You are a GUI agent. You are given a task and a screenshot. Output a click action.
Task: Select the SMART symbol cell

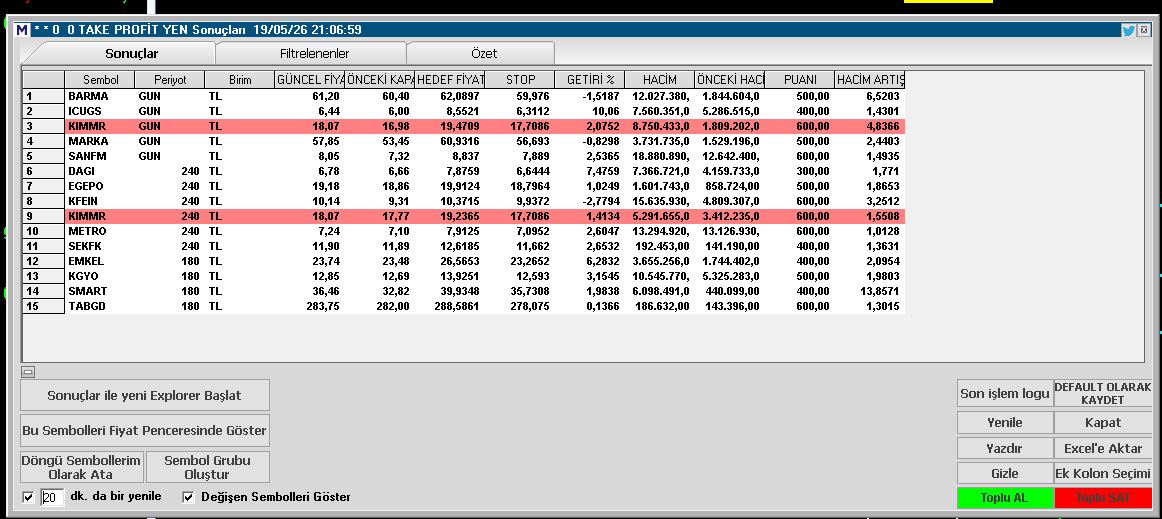click(100, 291)
